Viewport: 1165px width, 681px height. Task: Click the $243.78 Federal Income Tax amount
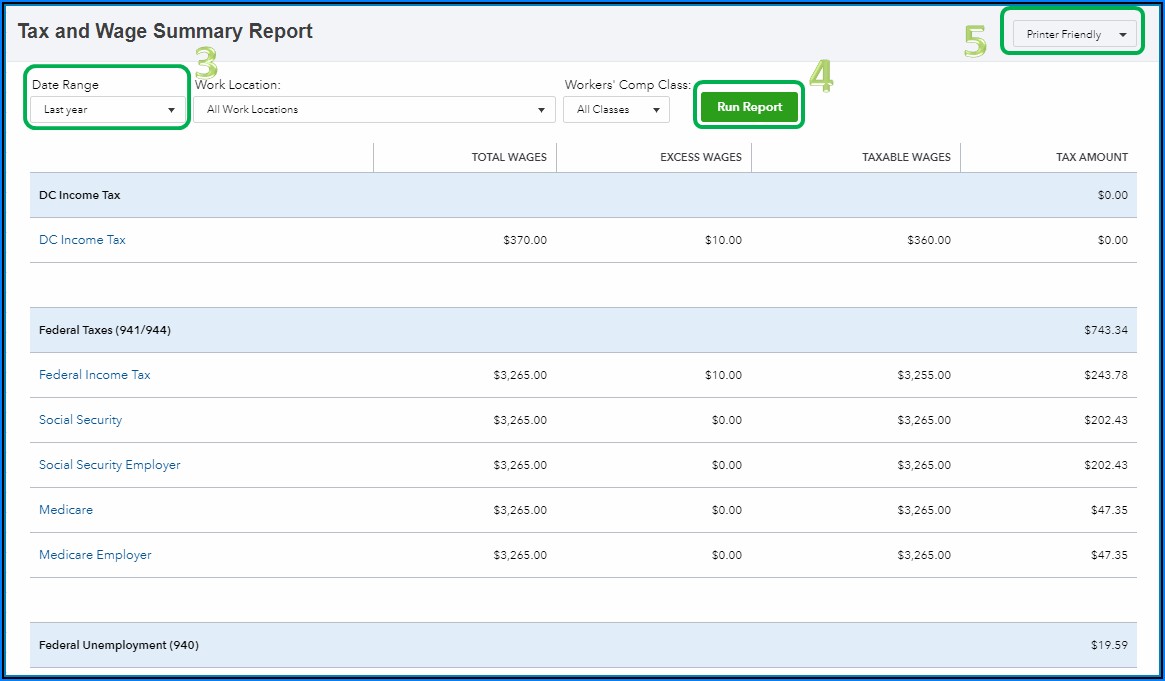pyautogui.click(x=1105, y=375)
